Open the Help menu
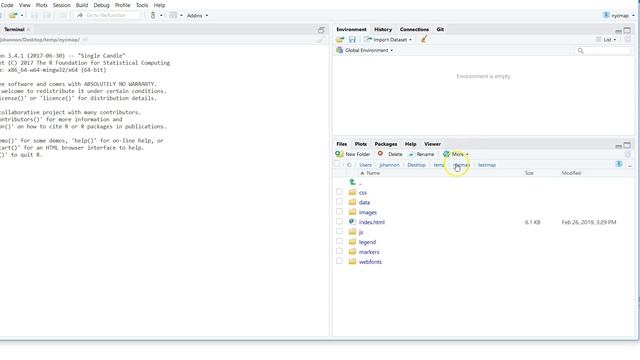The image size is (640, 360). [x=159, y=5]
